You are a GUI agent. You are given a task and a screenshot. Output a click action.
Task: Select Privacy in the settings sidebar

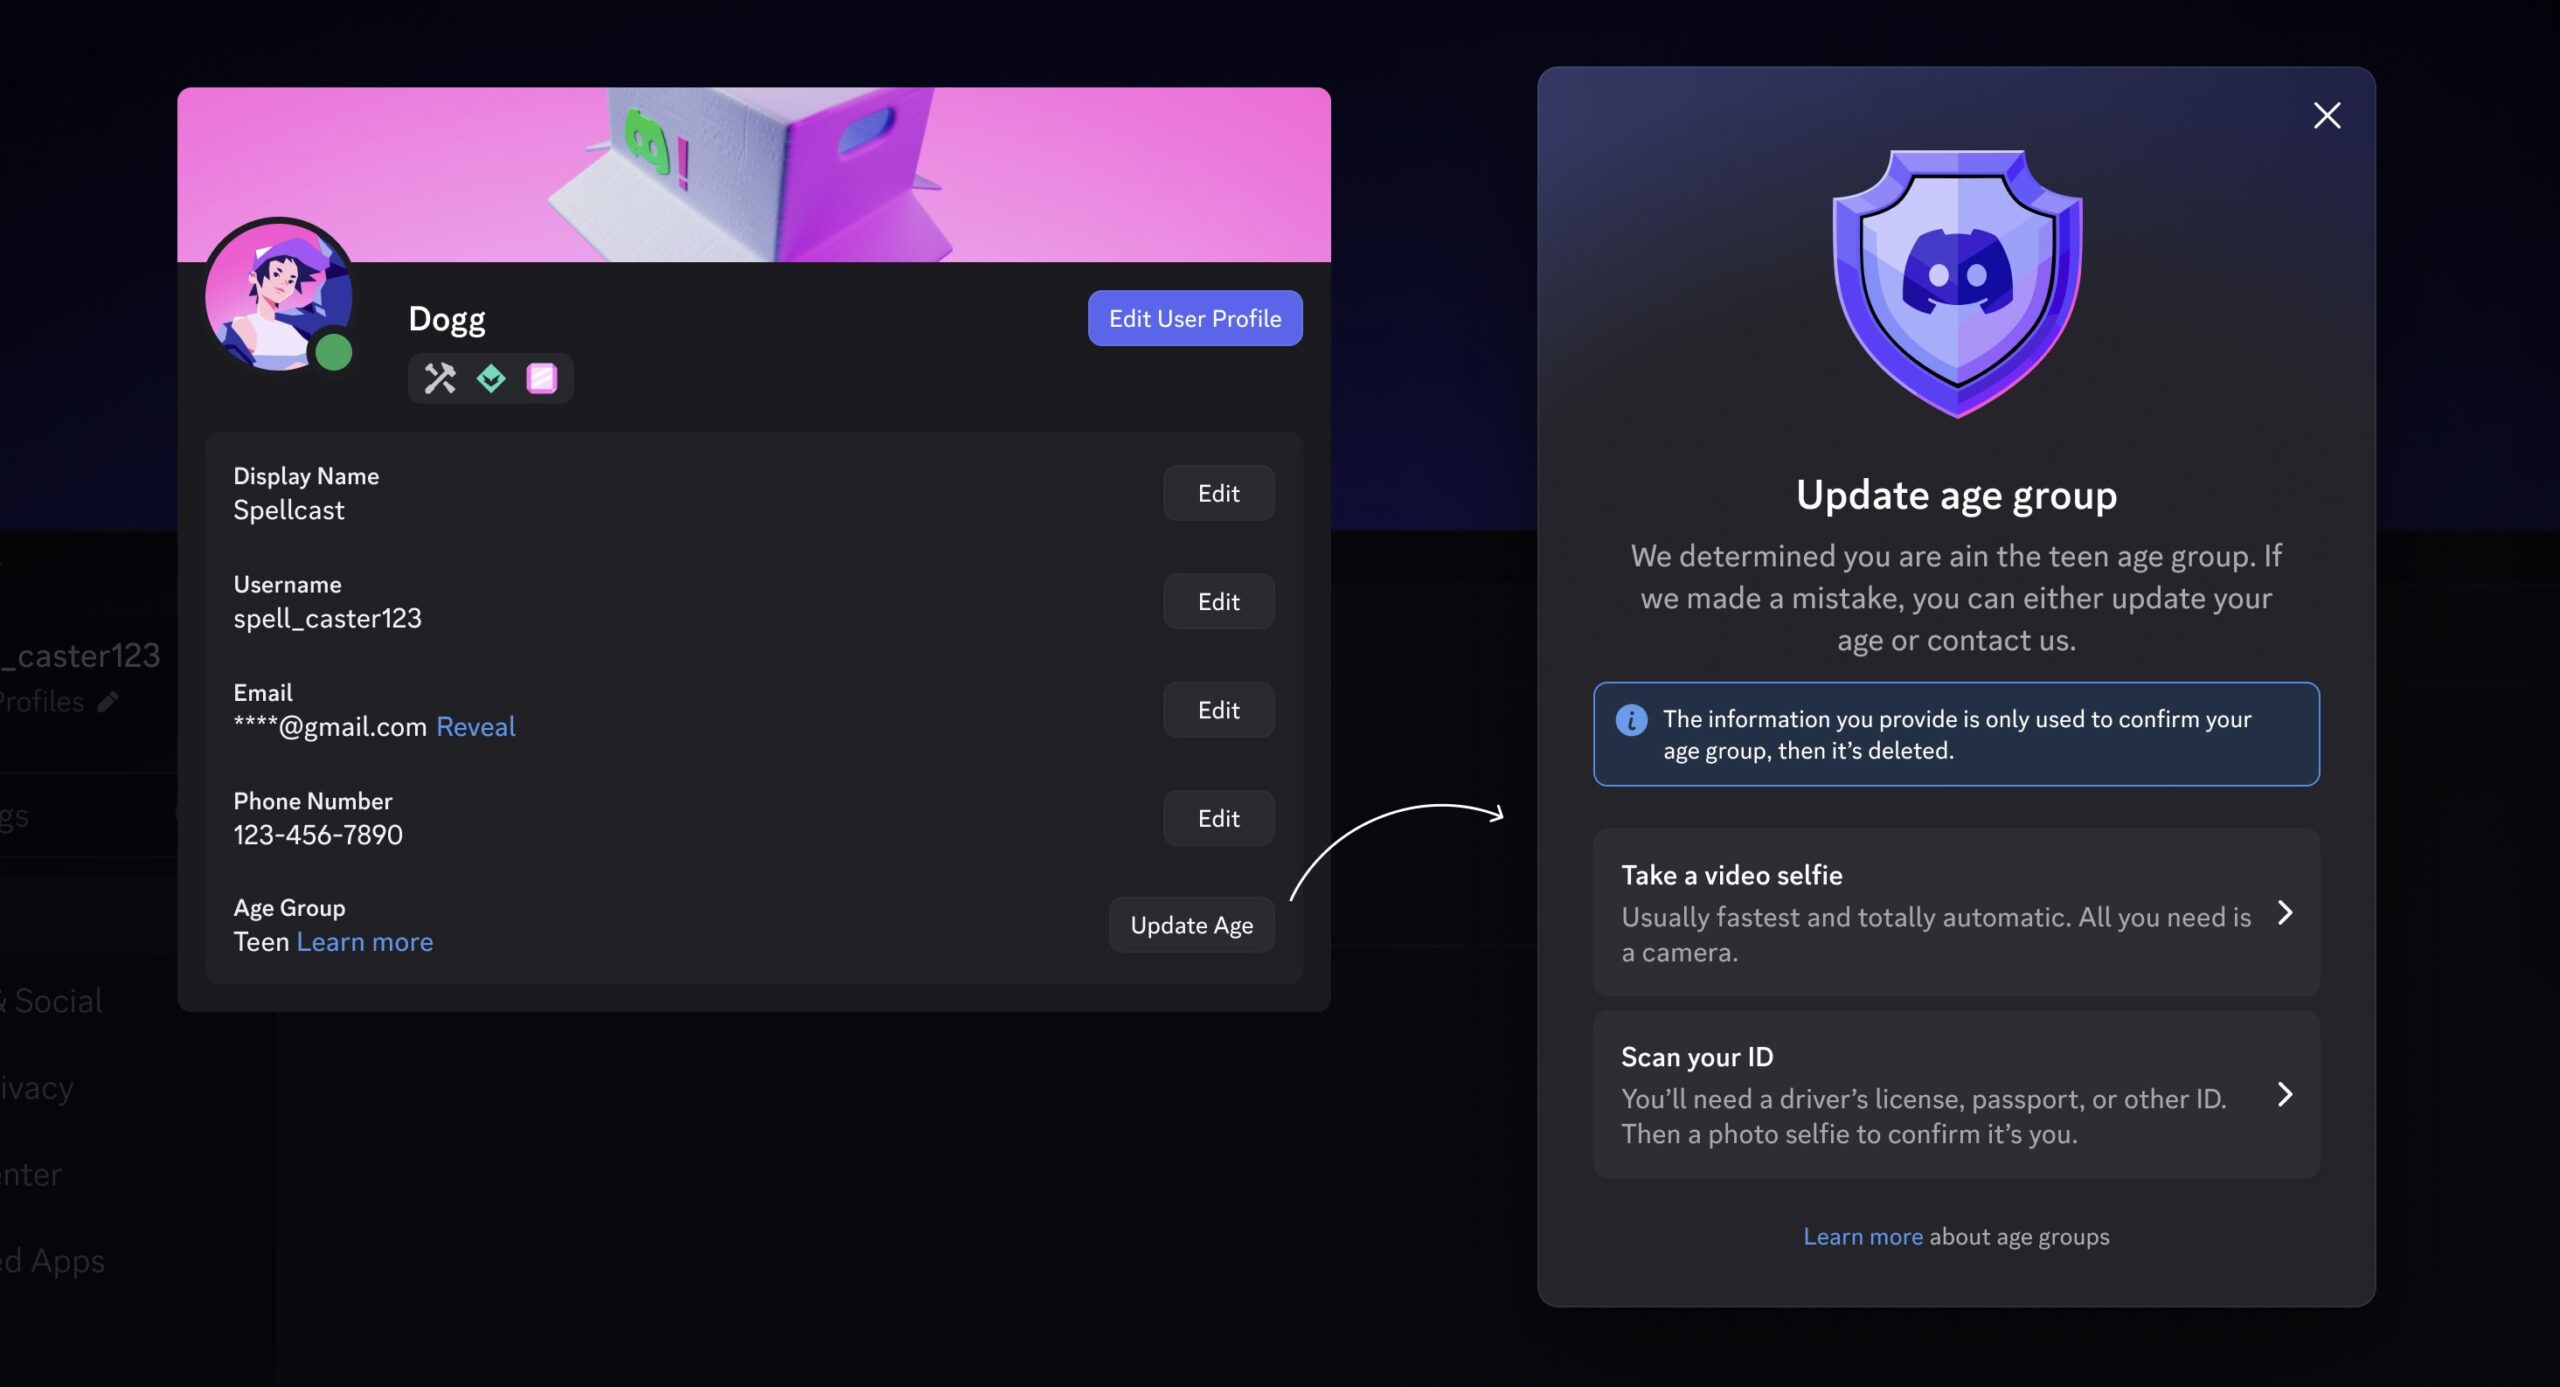(x=35, y=1087)
